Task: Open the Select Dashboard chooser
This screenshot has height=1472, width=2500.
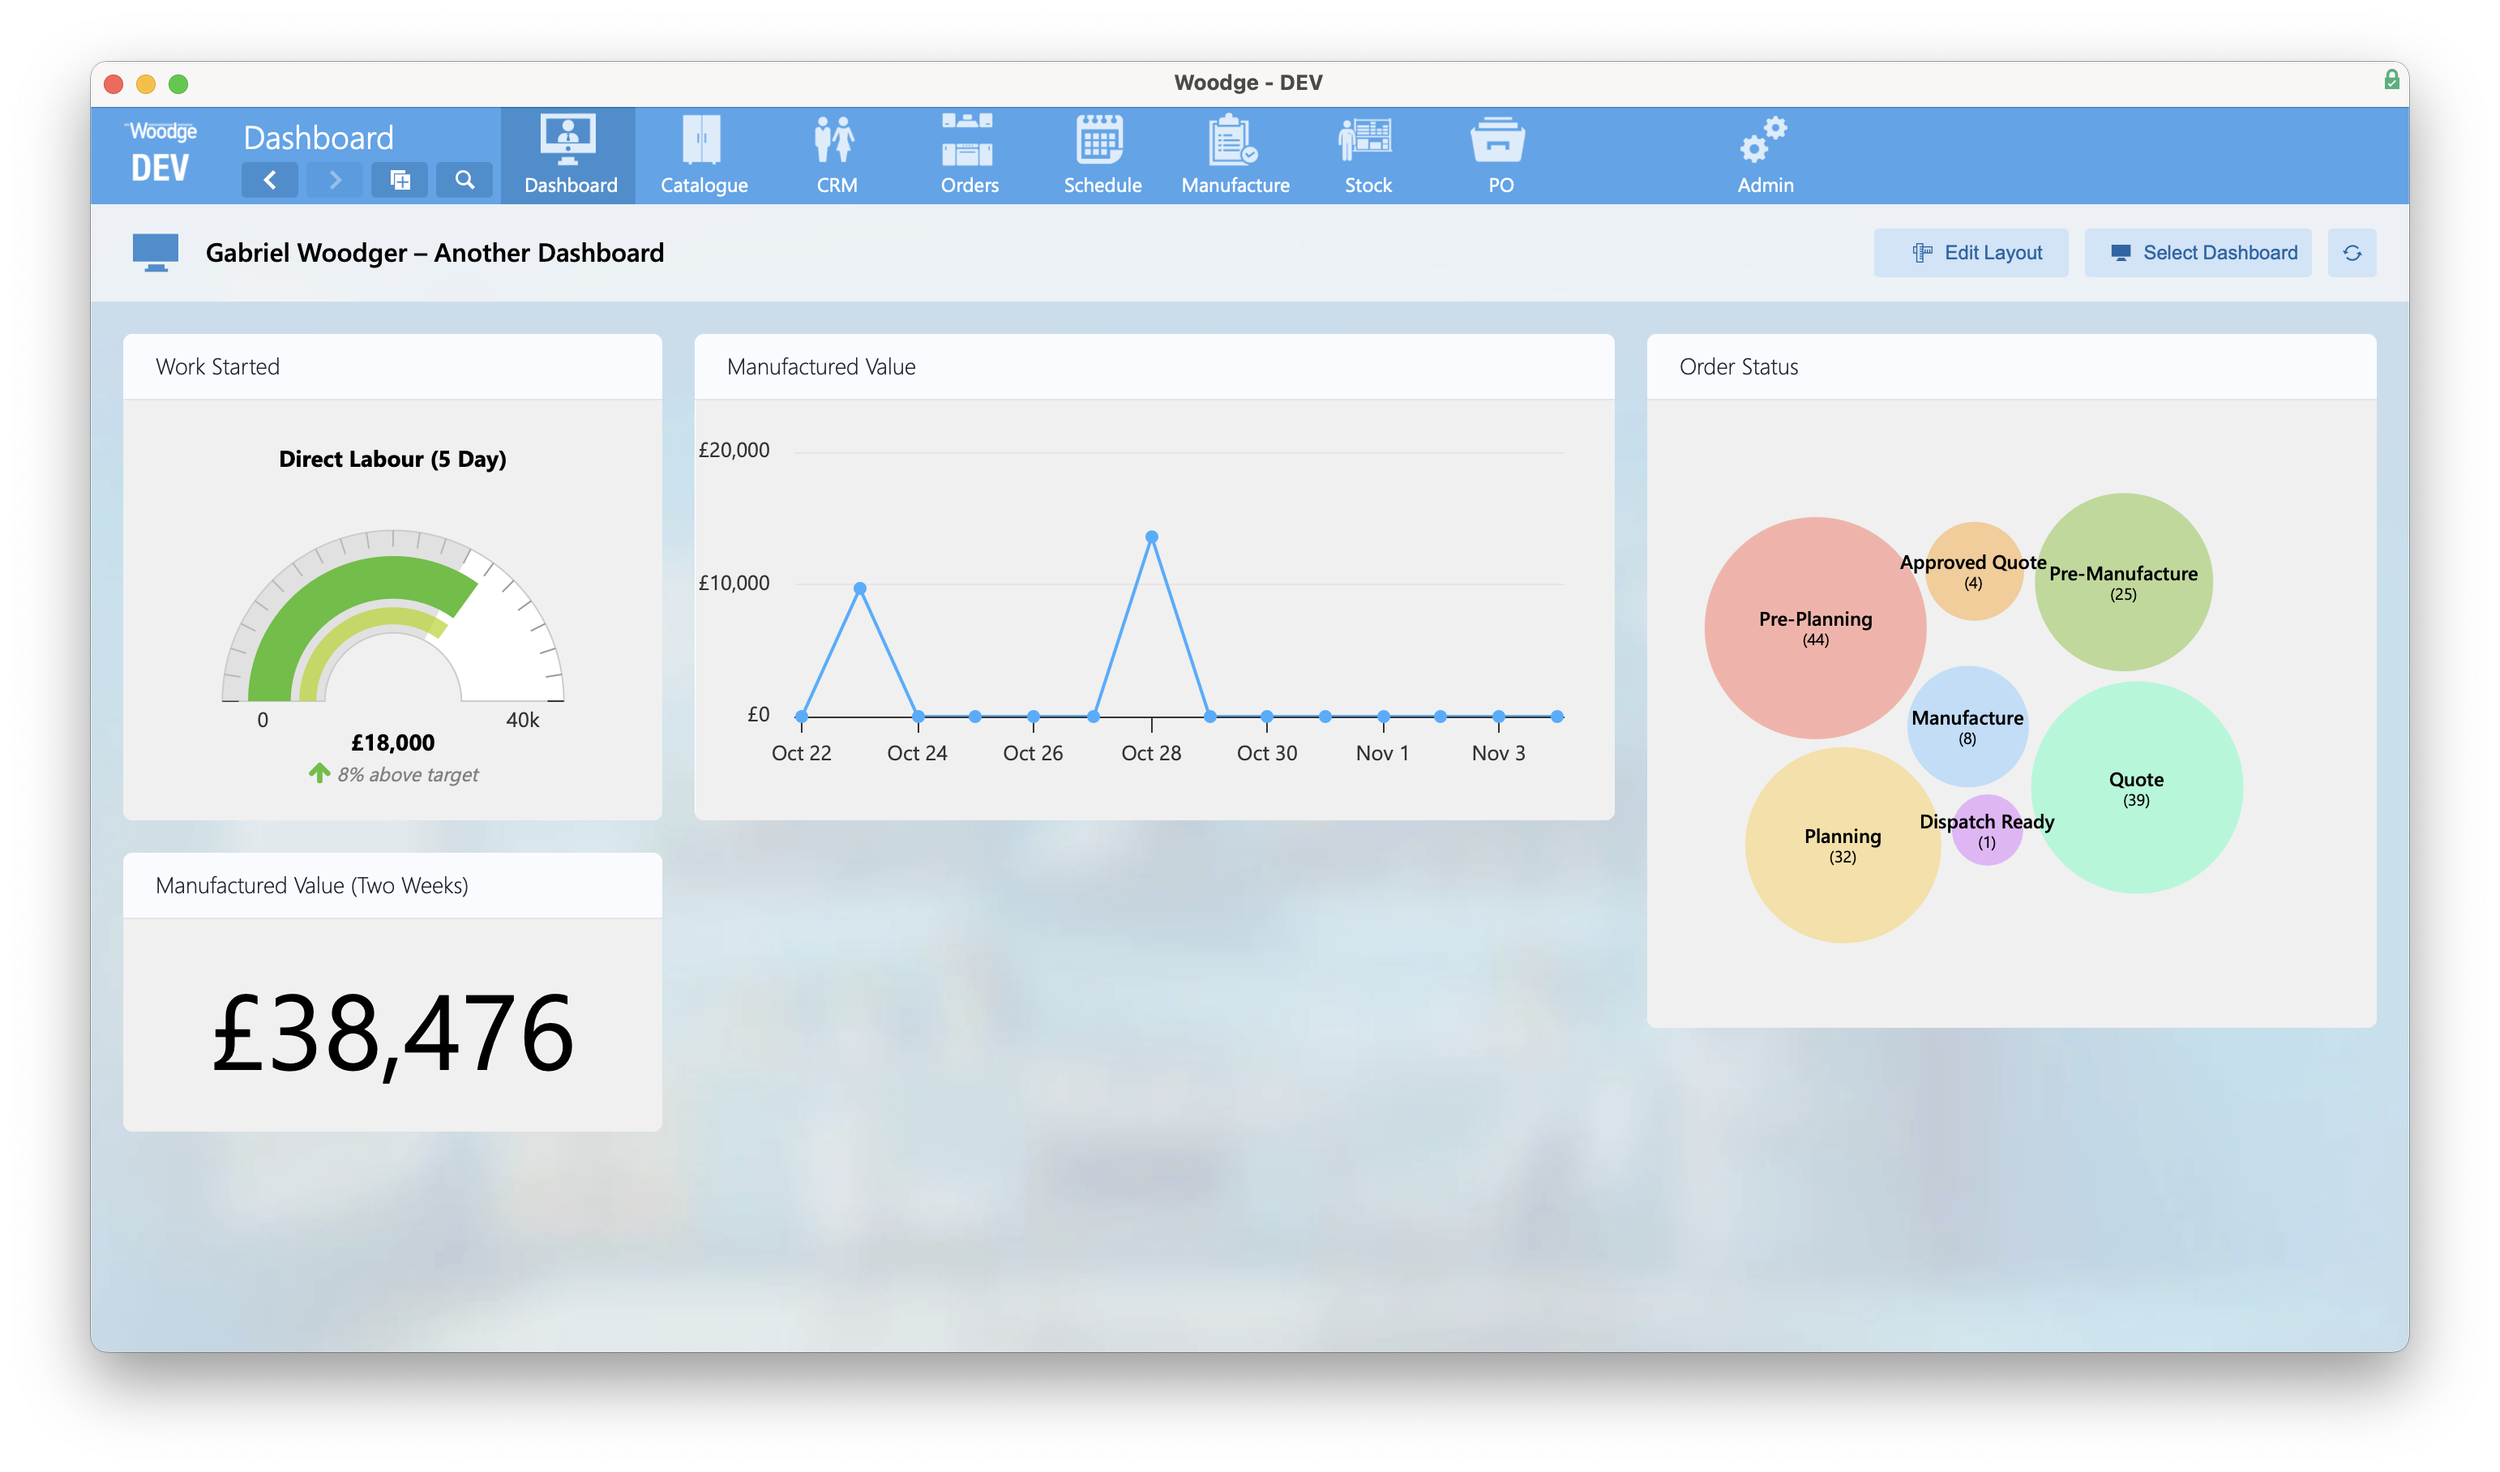Action: point(2197,253)
